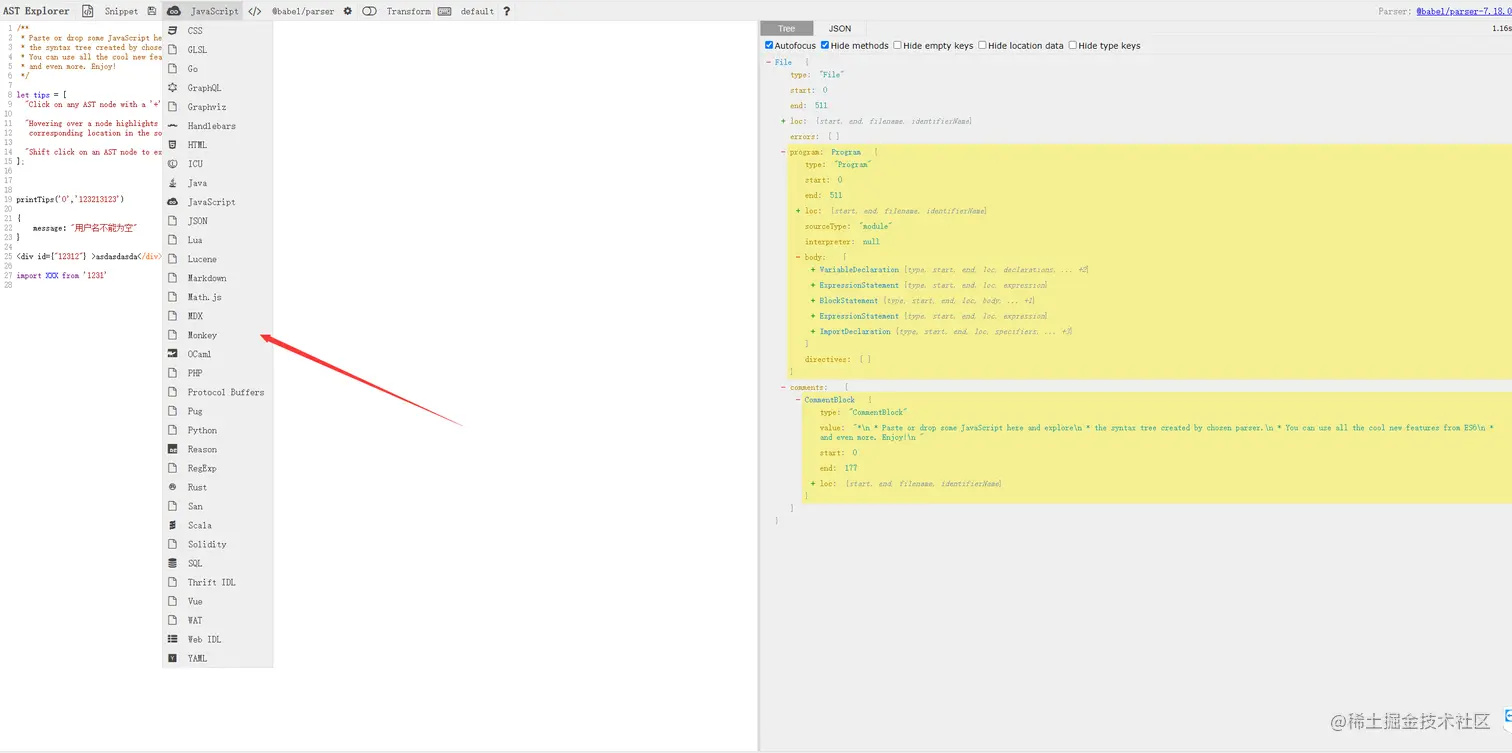
Task: Open the JavaScript language dropdown
Action: click(x=203, y=11)
